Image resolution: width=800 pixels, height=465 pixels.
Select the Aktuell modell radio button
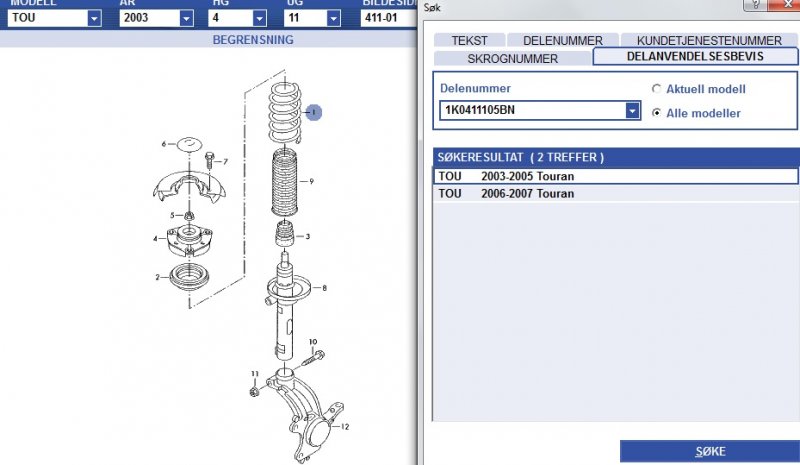657,89
